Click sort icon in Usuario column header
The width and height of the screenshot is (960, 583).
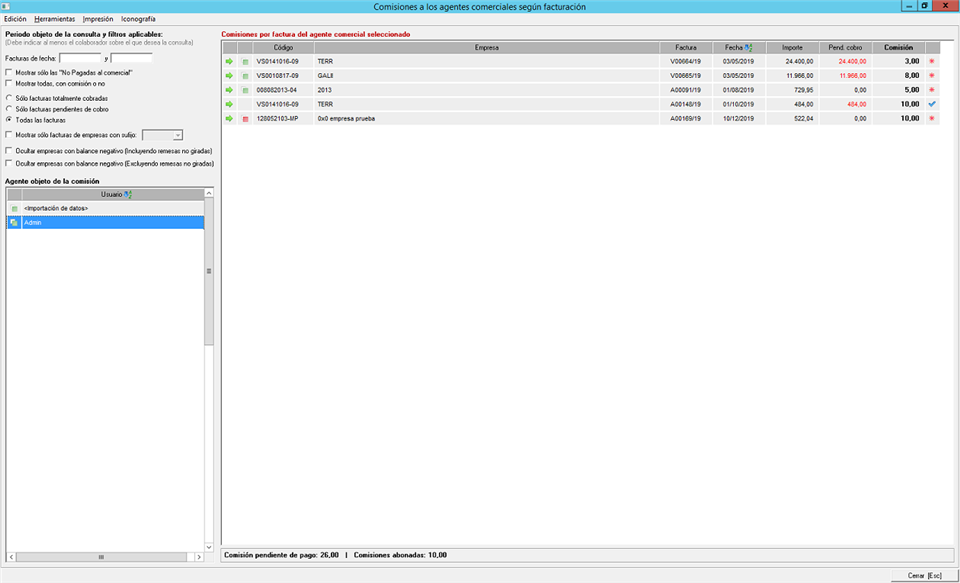[x=127, y=194]
